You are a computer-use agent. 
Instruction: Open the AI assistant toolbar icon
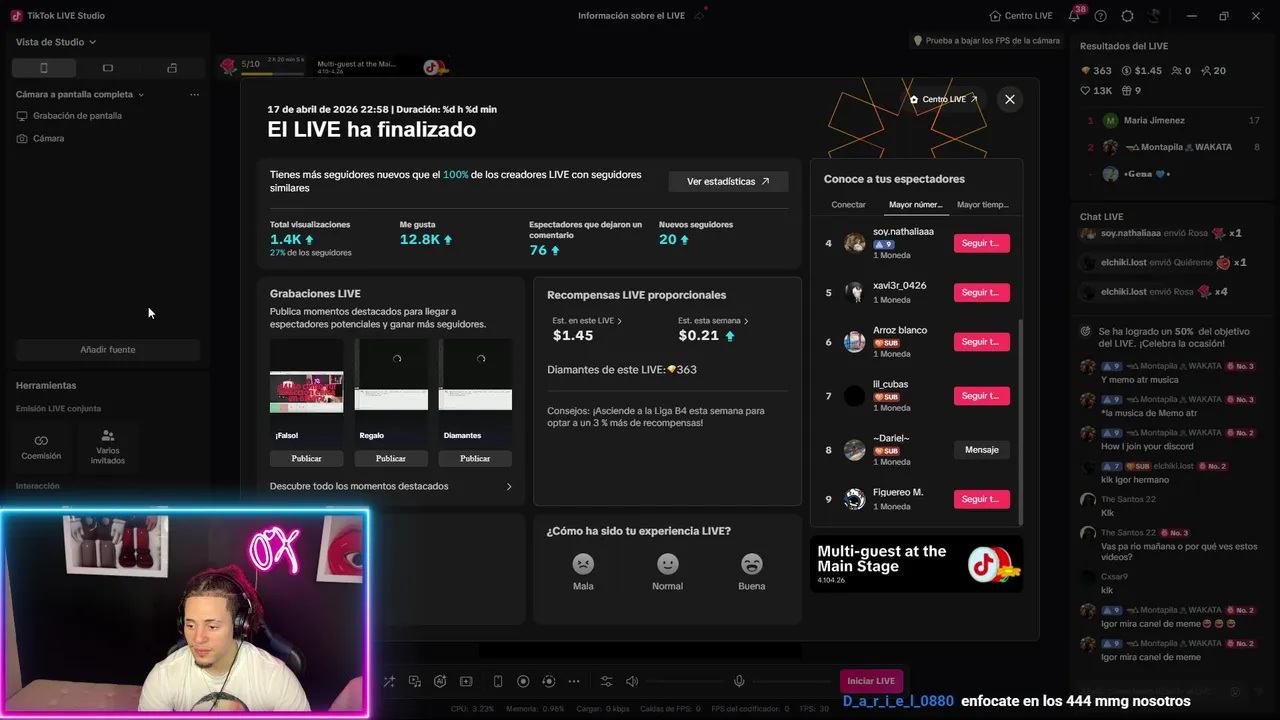pos(440,681)
